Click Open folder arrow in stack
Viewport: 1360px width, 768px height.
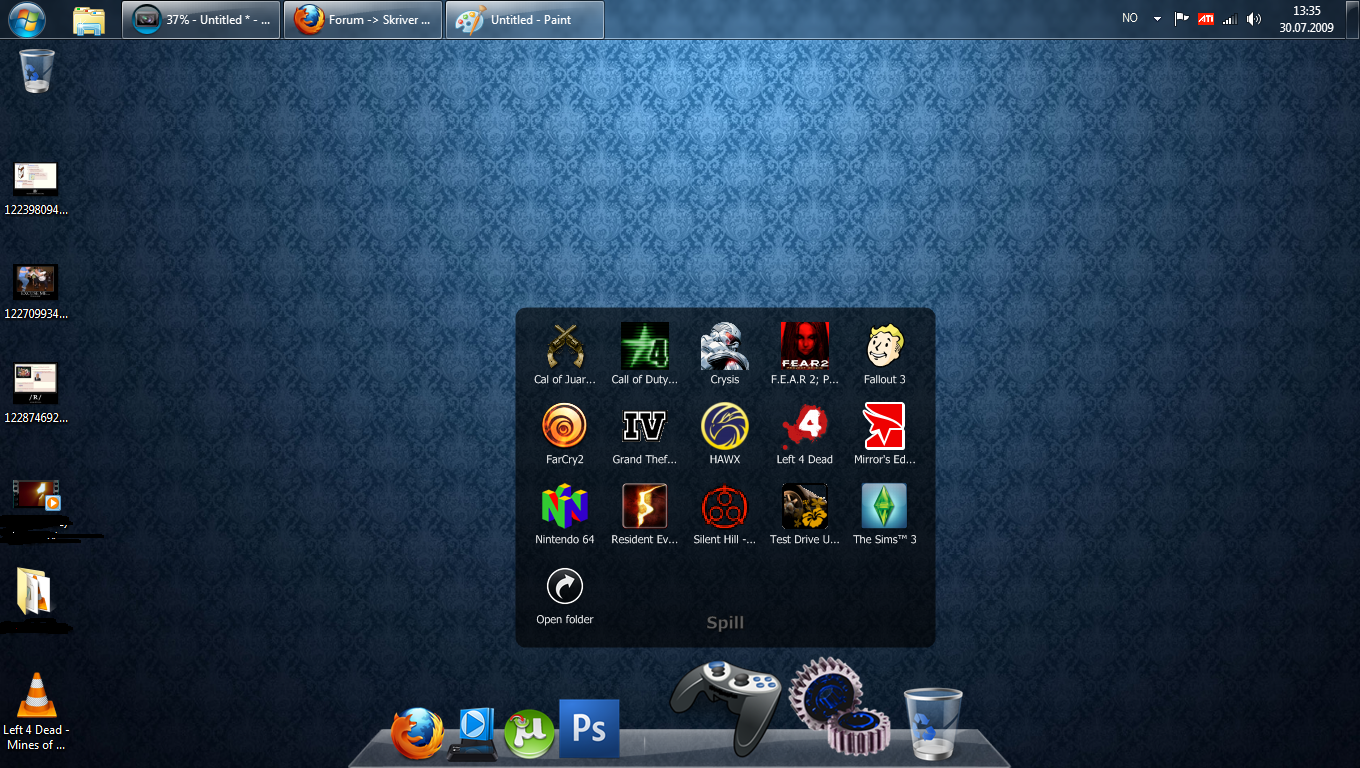coord(565,587)
